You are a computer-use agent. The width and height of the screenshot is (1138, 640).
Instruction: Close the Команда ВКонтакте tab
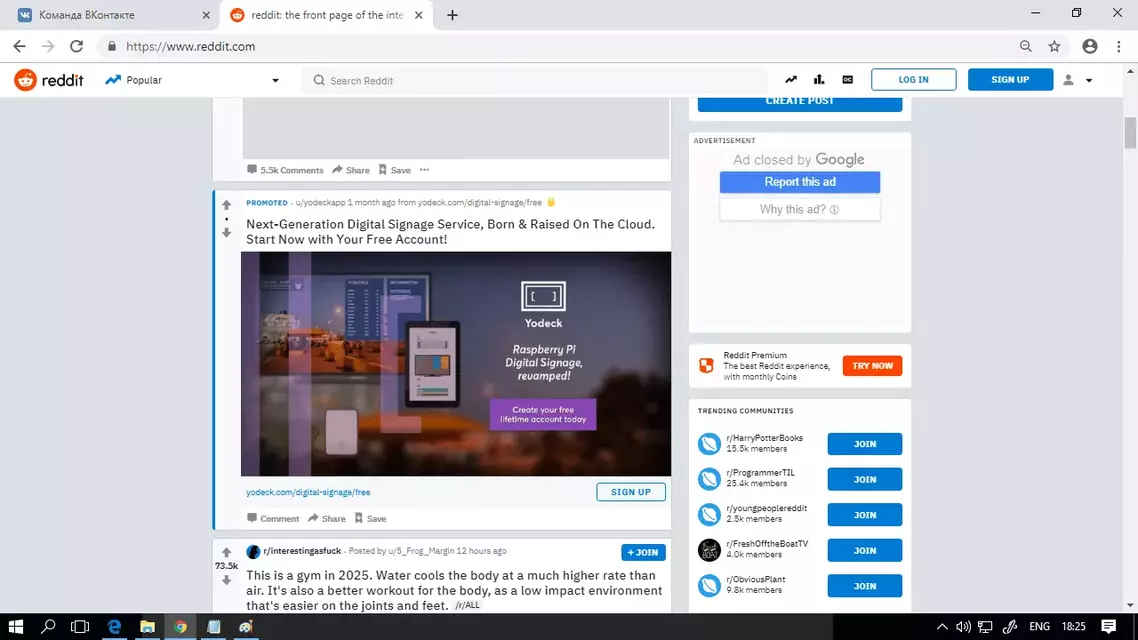coord(206,15)
